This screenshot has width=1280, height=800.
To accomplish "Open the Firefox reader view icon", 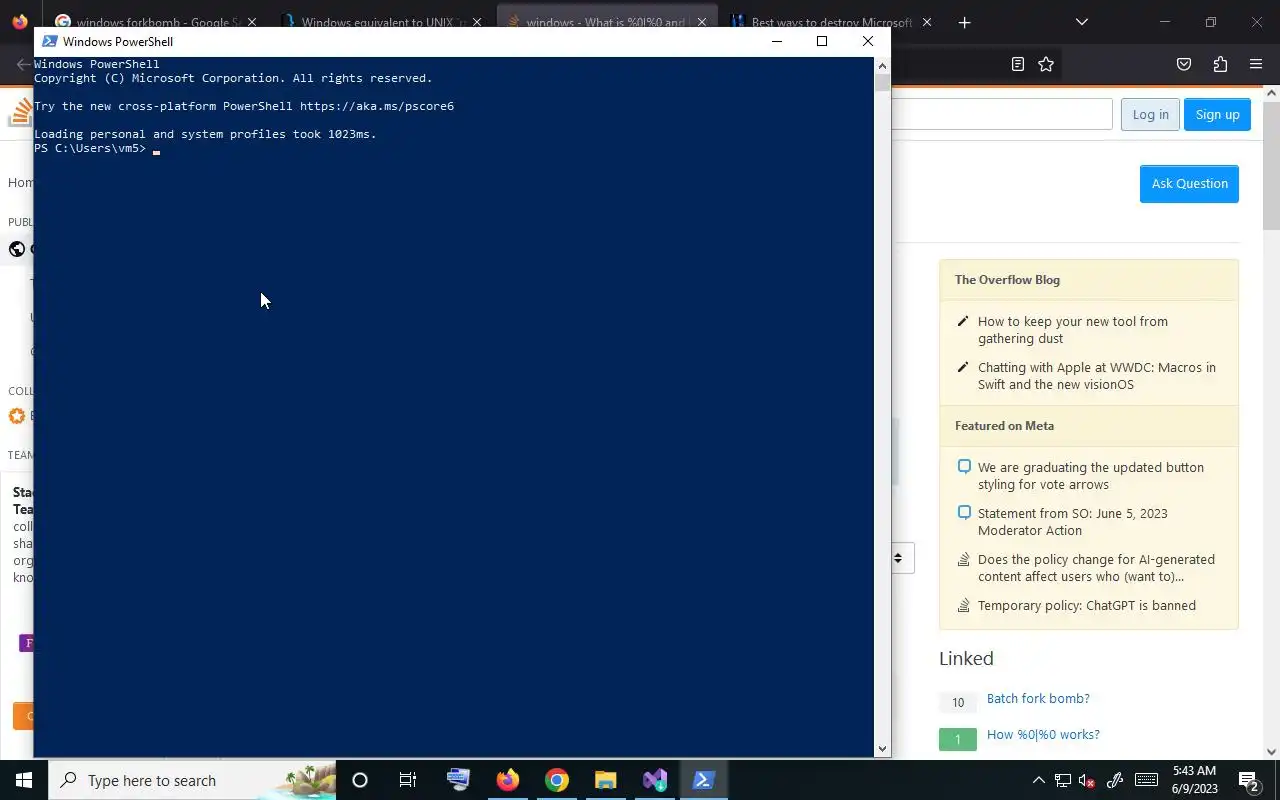I will [x=1018, y=64].
